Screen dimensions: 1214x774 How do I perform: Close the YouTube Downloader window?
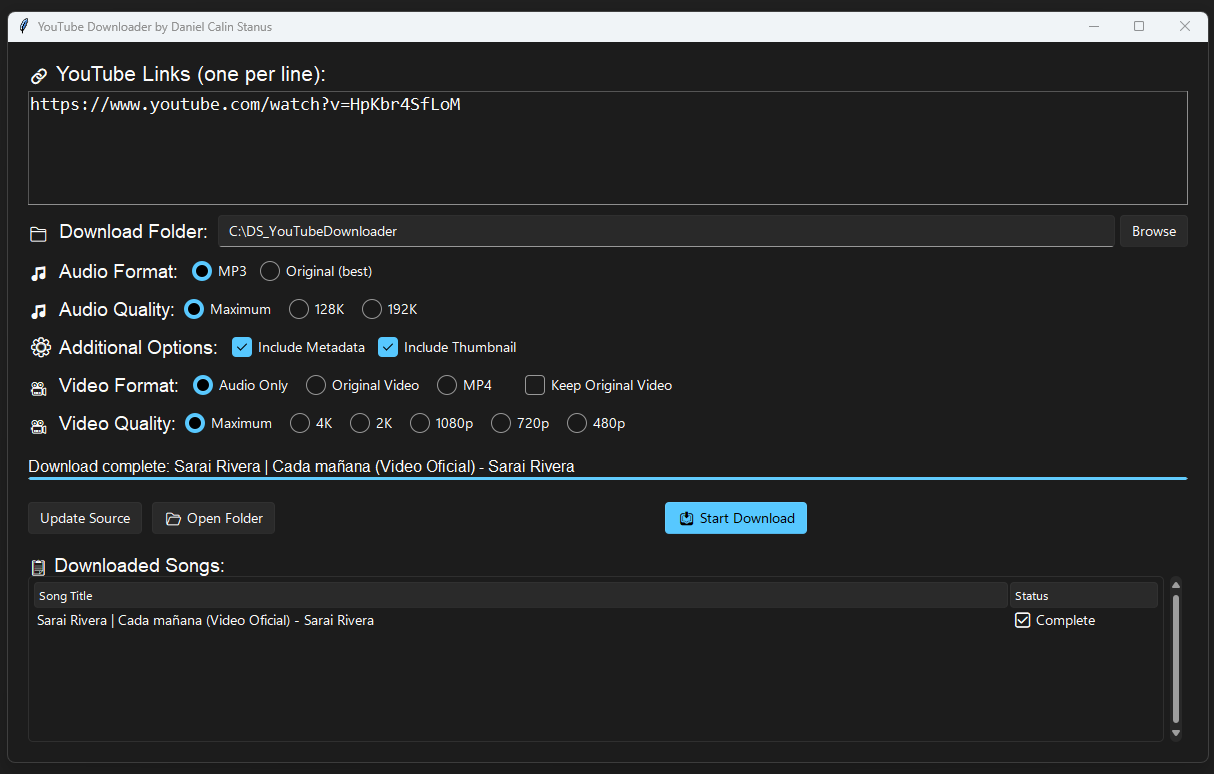pyautogui.click(x=1185, y=27)
